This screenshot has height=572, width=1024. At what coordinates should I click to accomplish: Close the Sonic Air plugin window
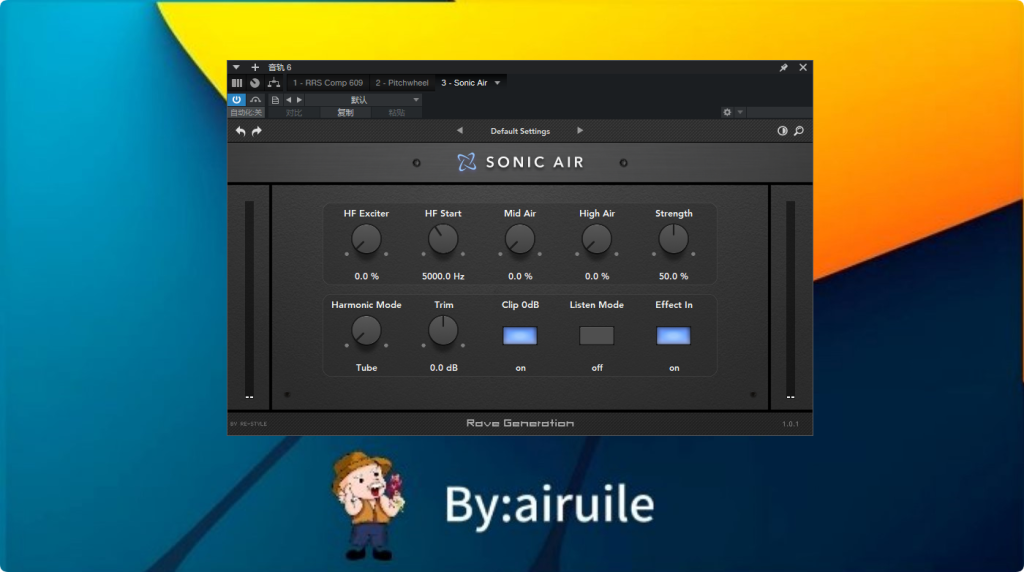click(803, 67)
